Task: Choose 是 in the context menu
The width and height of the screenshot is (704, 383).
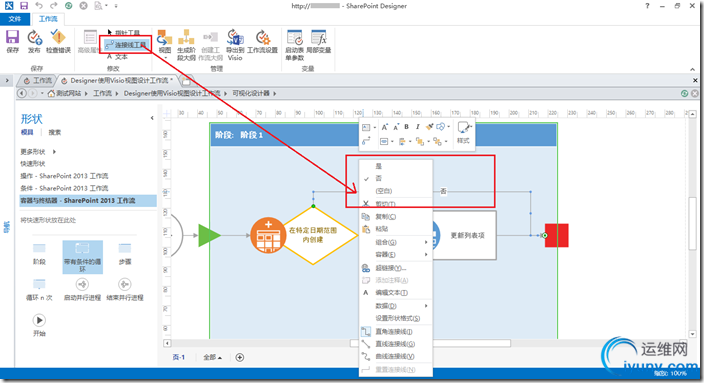Action: (396, 166)
